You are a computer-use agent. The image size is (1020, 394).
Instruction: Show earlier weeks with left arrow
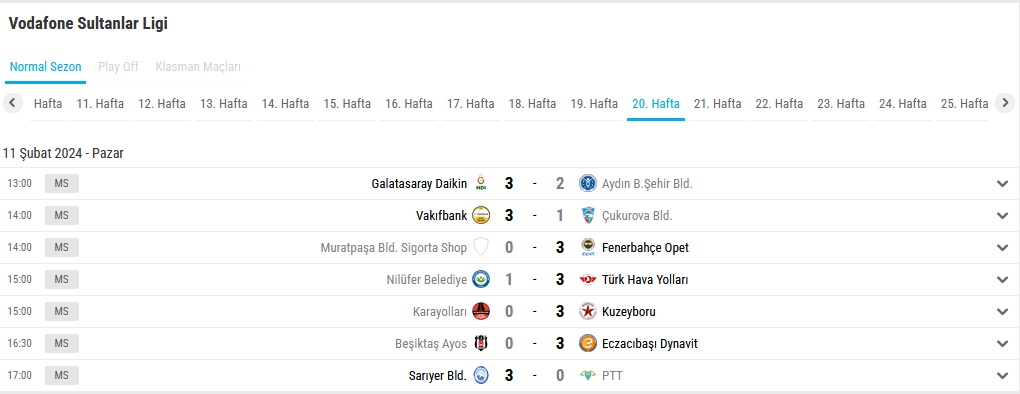coord(13,103)
